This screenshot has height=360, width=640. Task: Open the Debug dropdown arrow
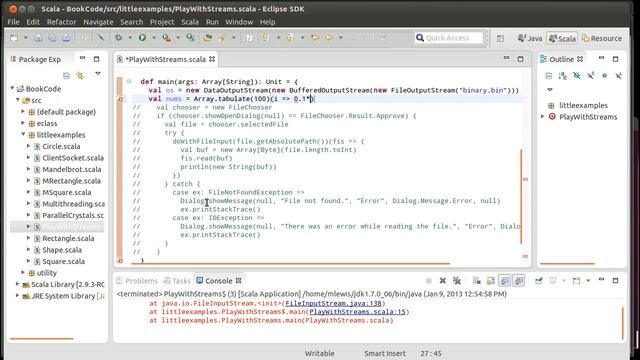130,38
